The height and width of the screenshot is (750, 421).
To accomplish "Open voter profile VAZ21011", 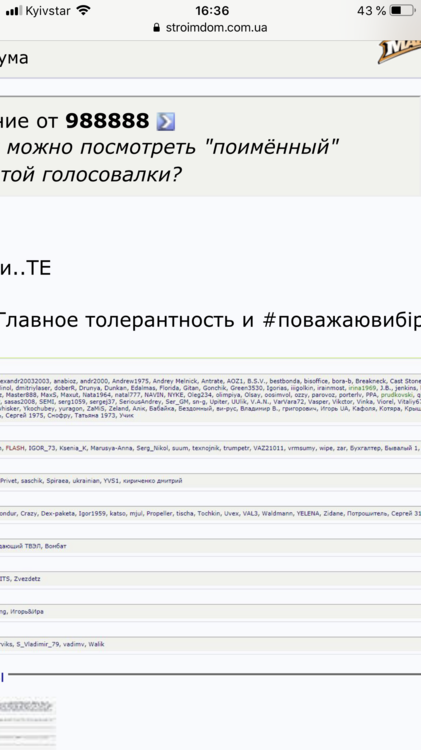I will click(269, 448).
